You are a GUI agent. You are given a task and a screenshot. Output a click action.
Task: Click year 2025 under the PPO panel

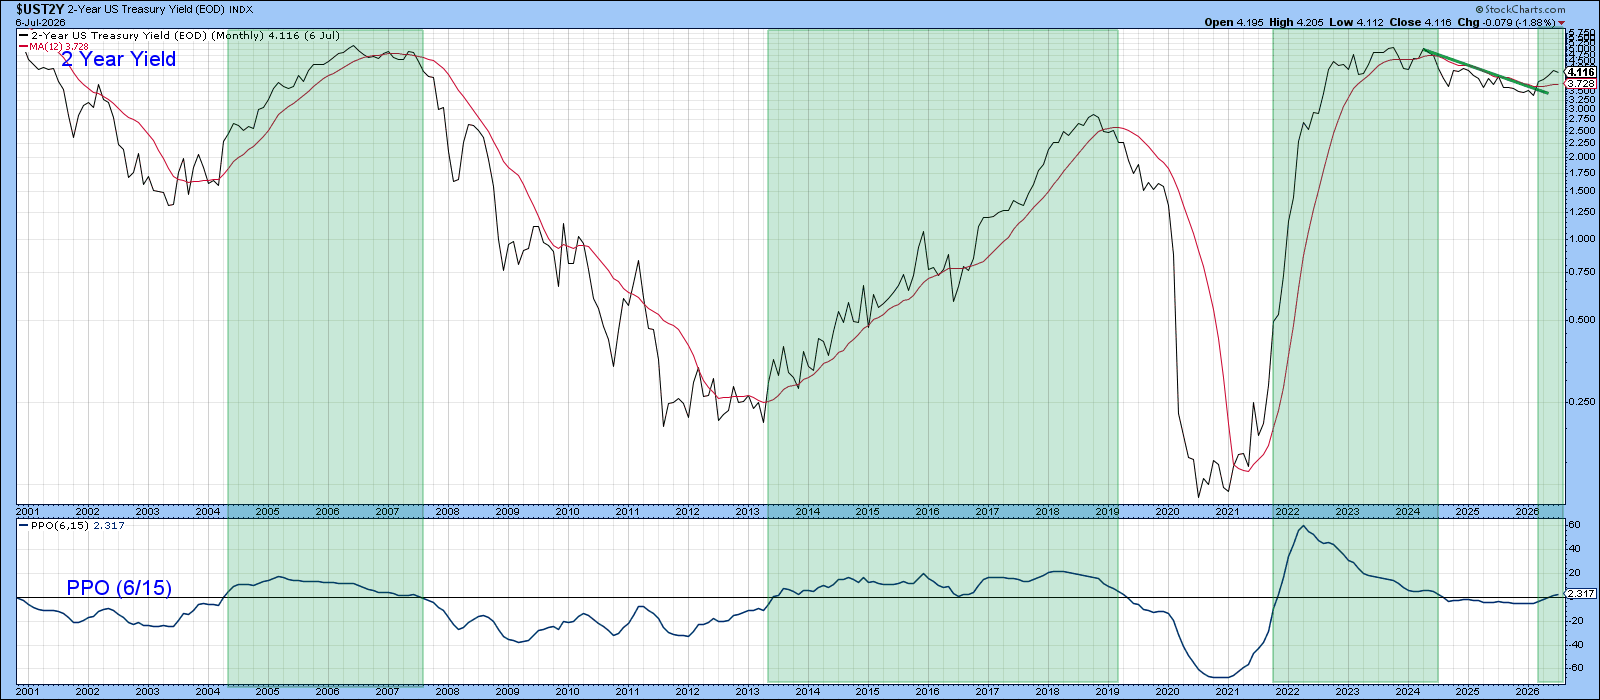coord(1468,691)
